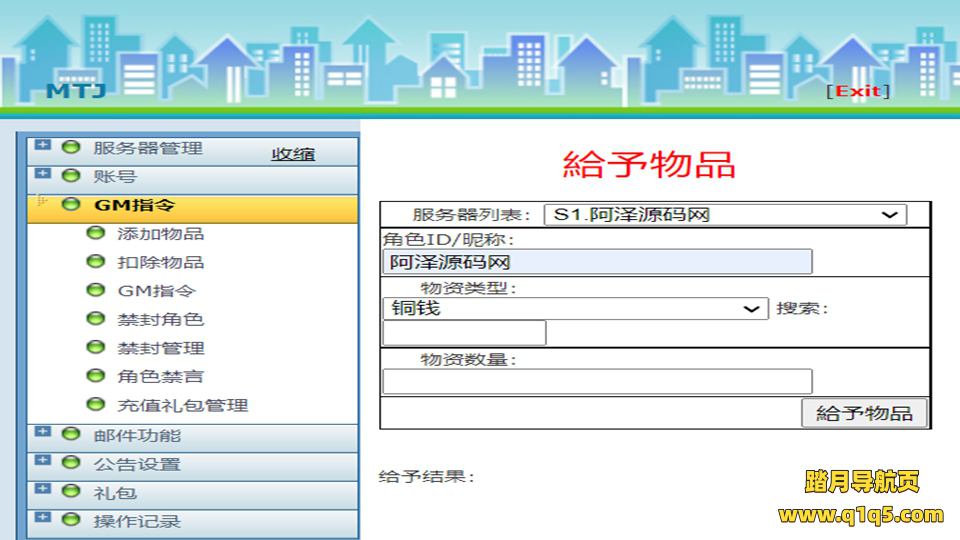Open the 服务器列表 server dropdown
This screenshot has width=960, height=540.
(725, 215)
